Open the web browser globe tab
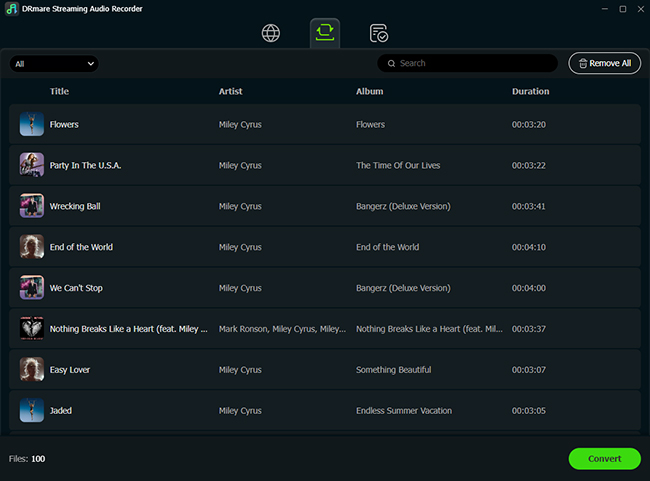 point(271,33)
